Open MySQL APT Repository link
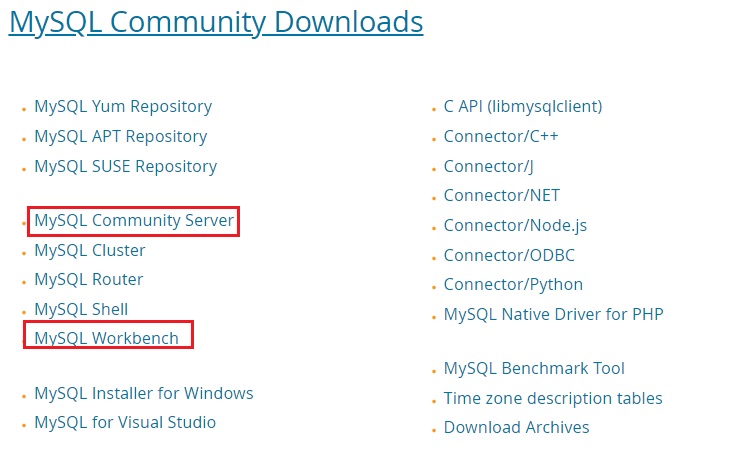This screenshot has height=474, width=740. (121, 137)
